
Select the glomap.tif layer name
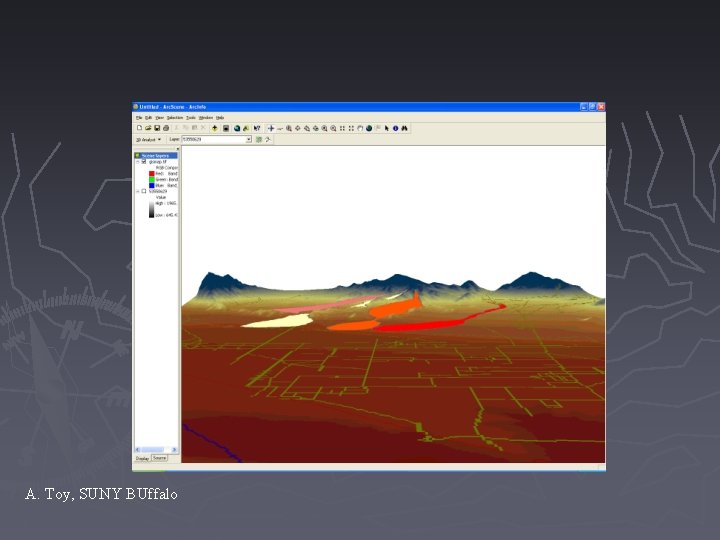tap(158, 162)
